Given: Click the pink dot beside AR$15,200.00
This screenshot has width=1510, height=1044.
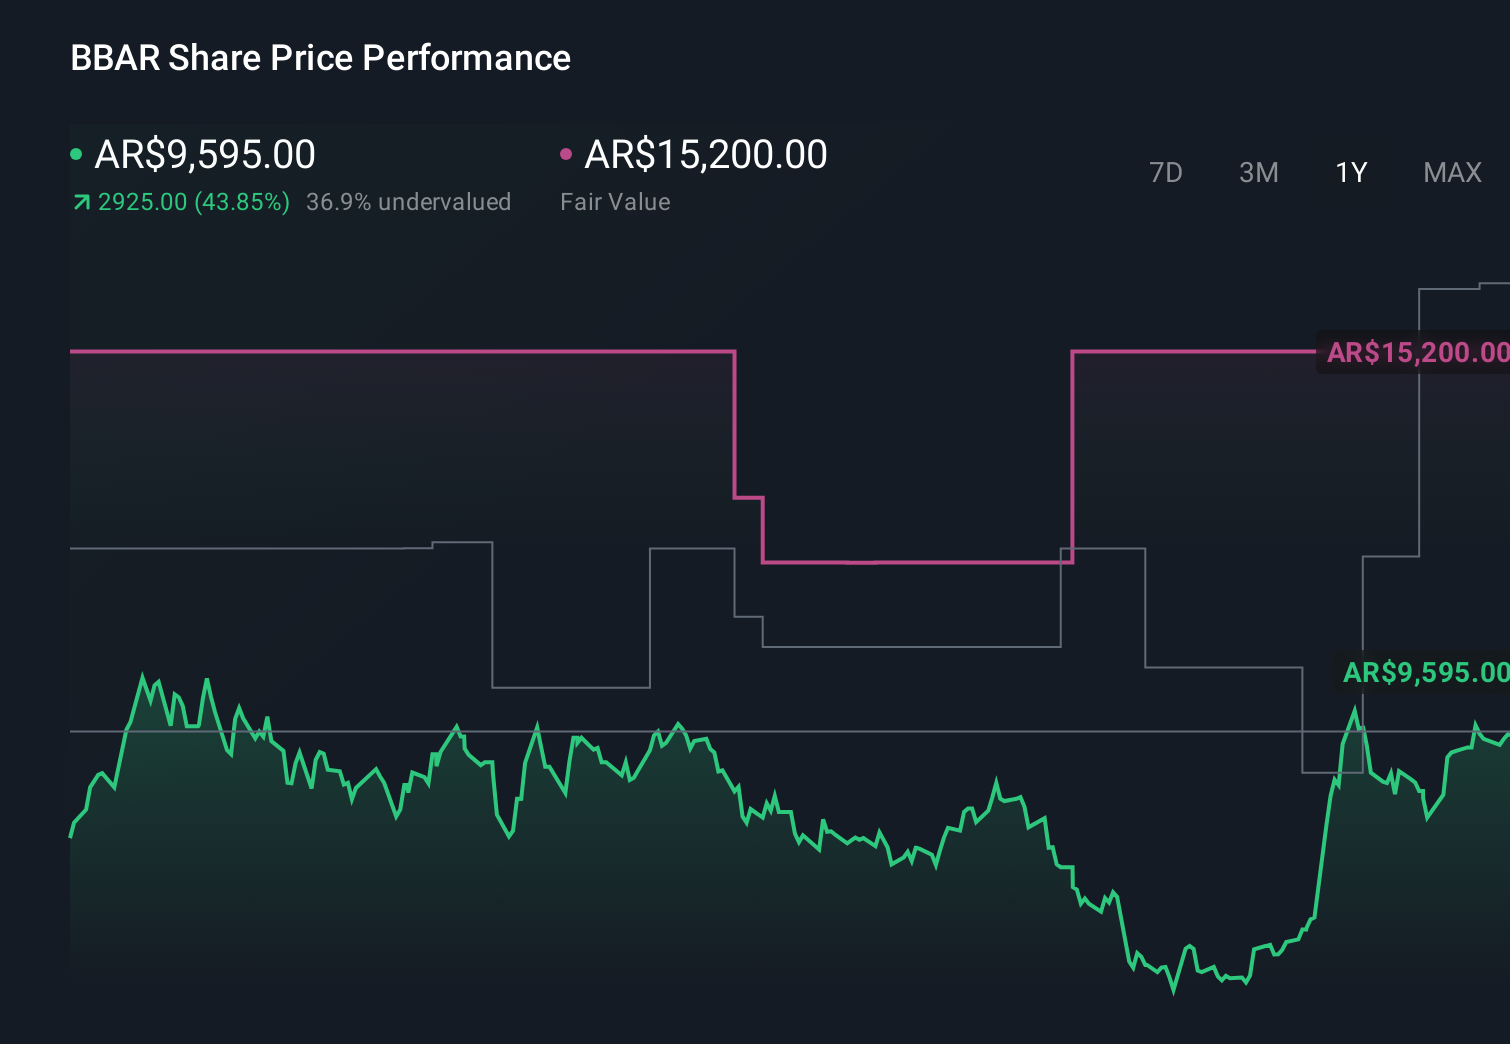Looking at the screenshot, I should click(566, 154).
